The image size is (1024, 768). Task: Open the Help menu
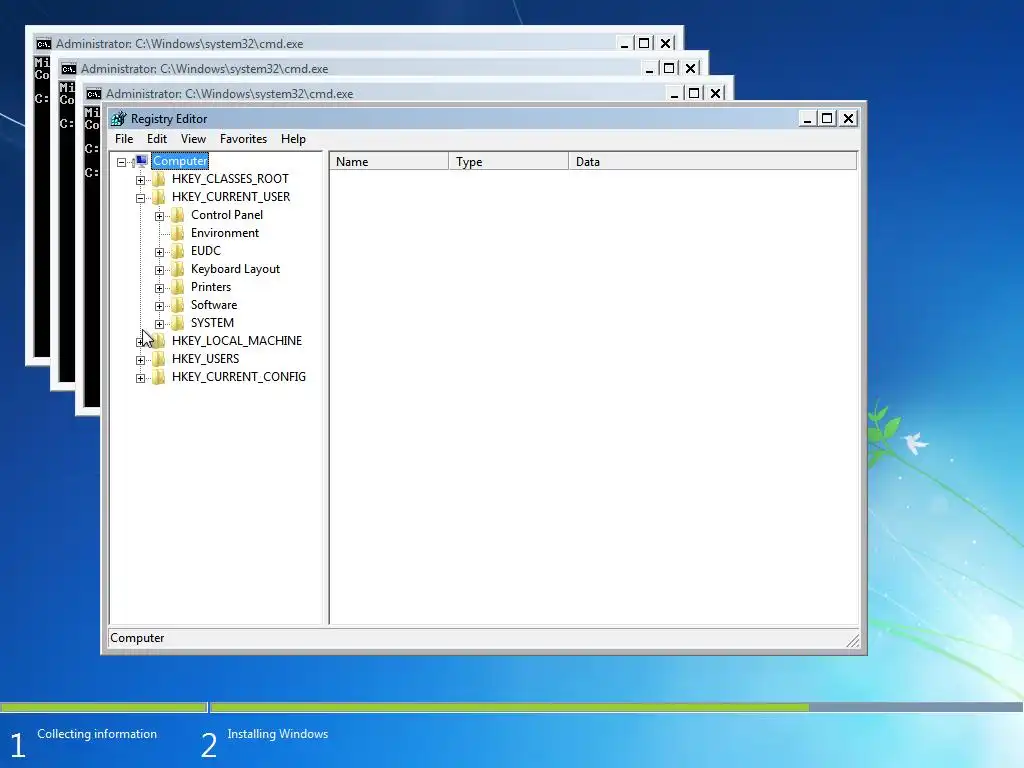coord(293,139)
